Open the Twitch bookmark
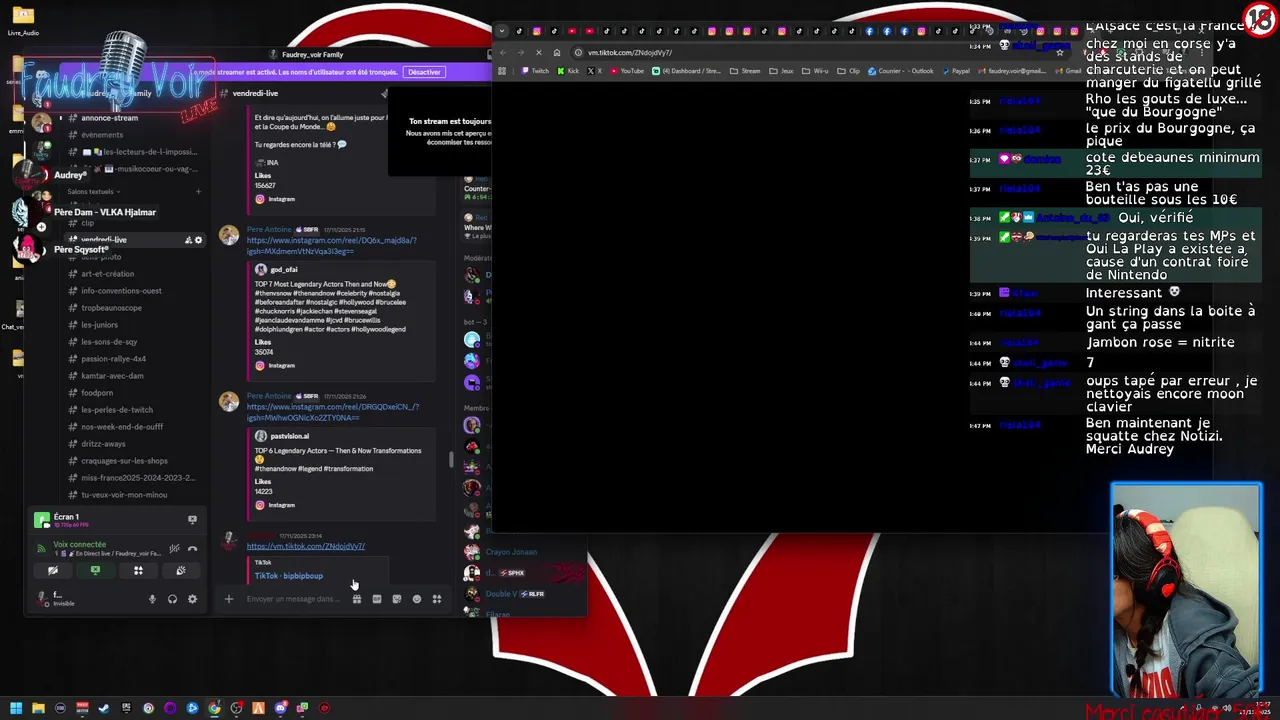This screenshot has height=720, width=1280. (x=536, y=71)
